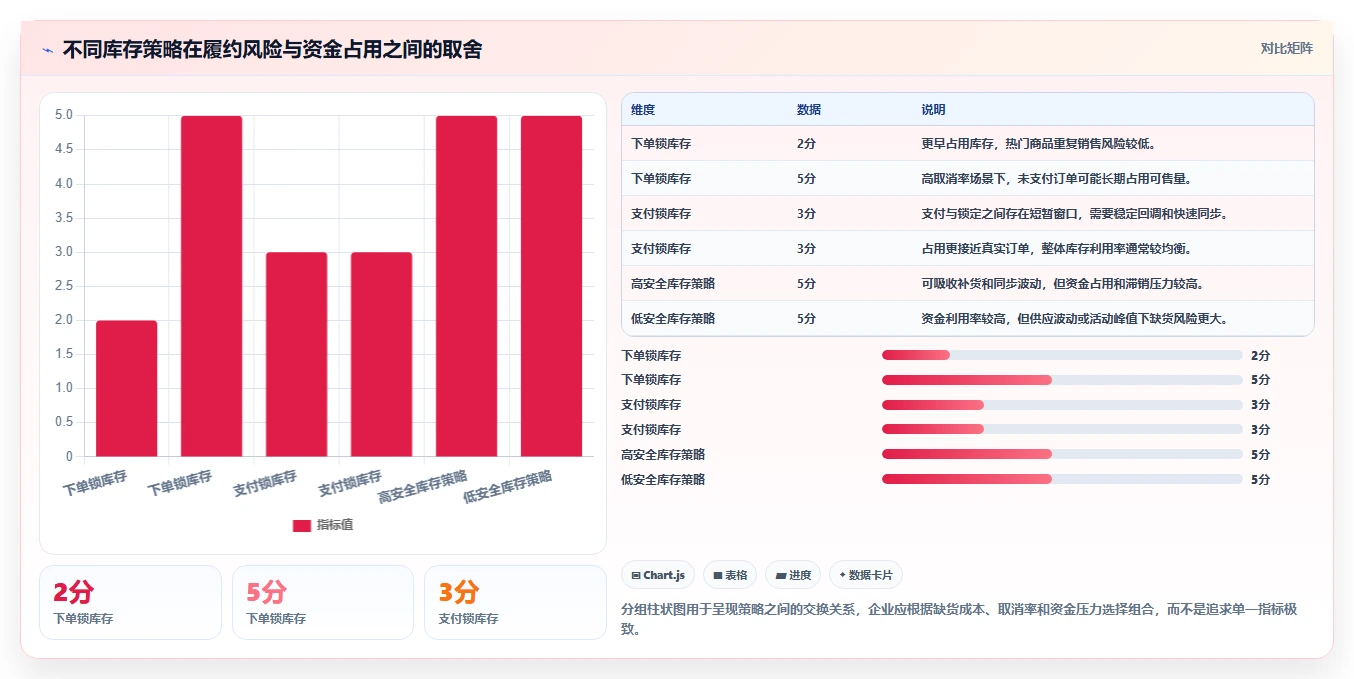Select the 表格 chip label
Image resolution: width=1354 pixels, height=679 pixels.
point(736,575)
